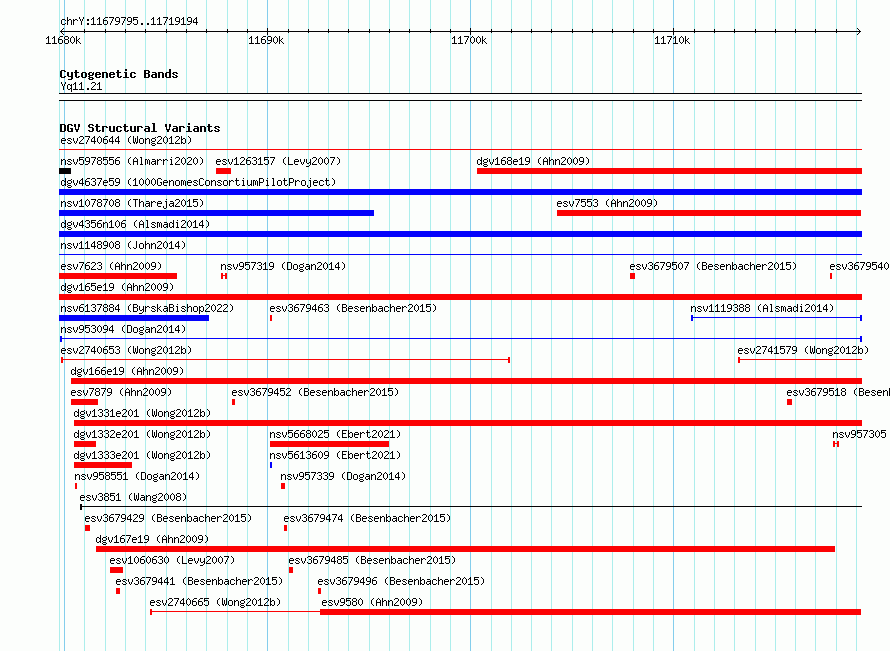Open variant esv7553 (Ahn2009)

tap(607, 203)
